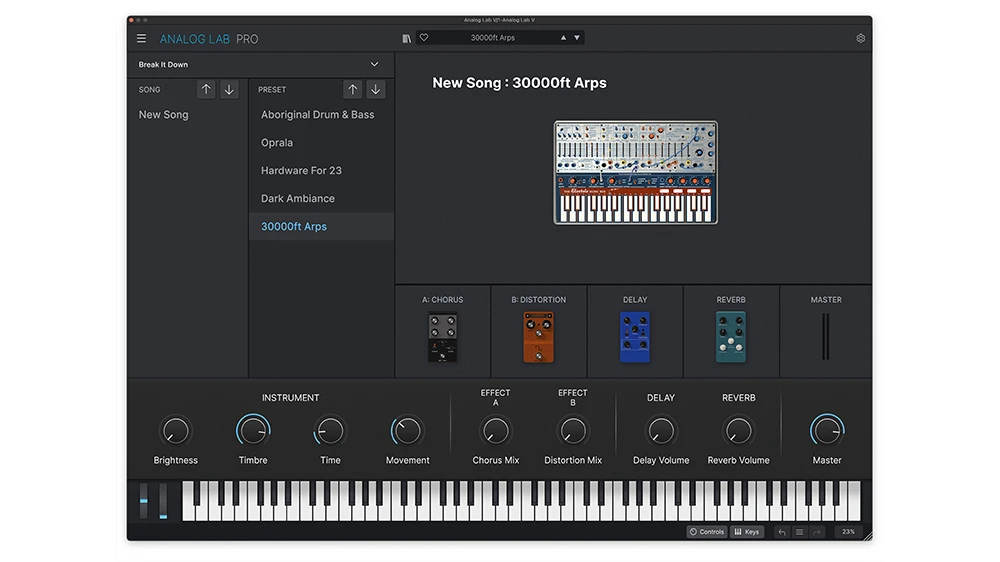Open the hamburger main menu
Viewport: 1000px width, 562px height.
coord(141,39)
